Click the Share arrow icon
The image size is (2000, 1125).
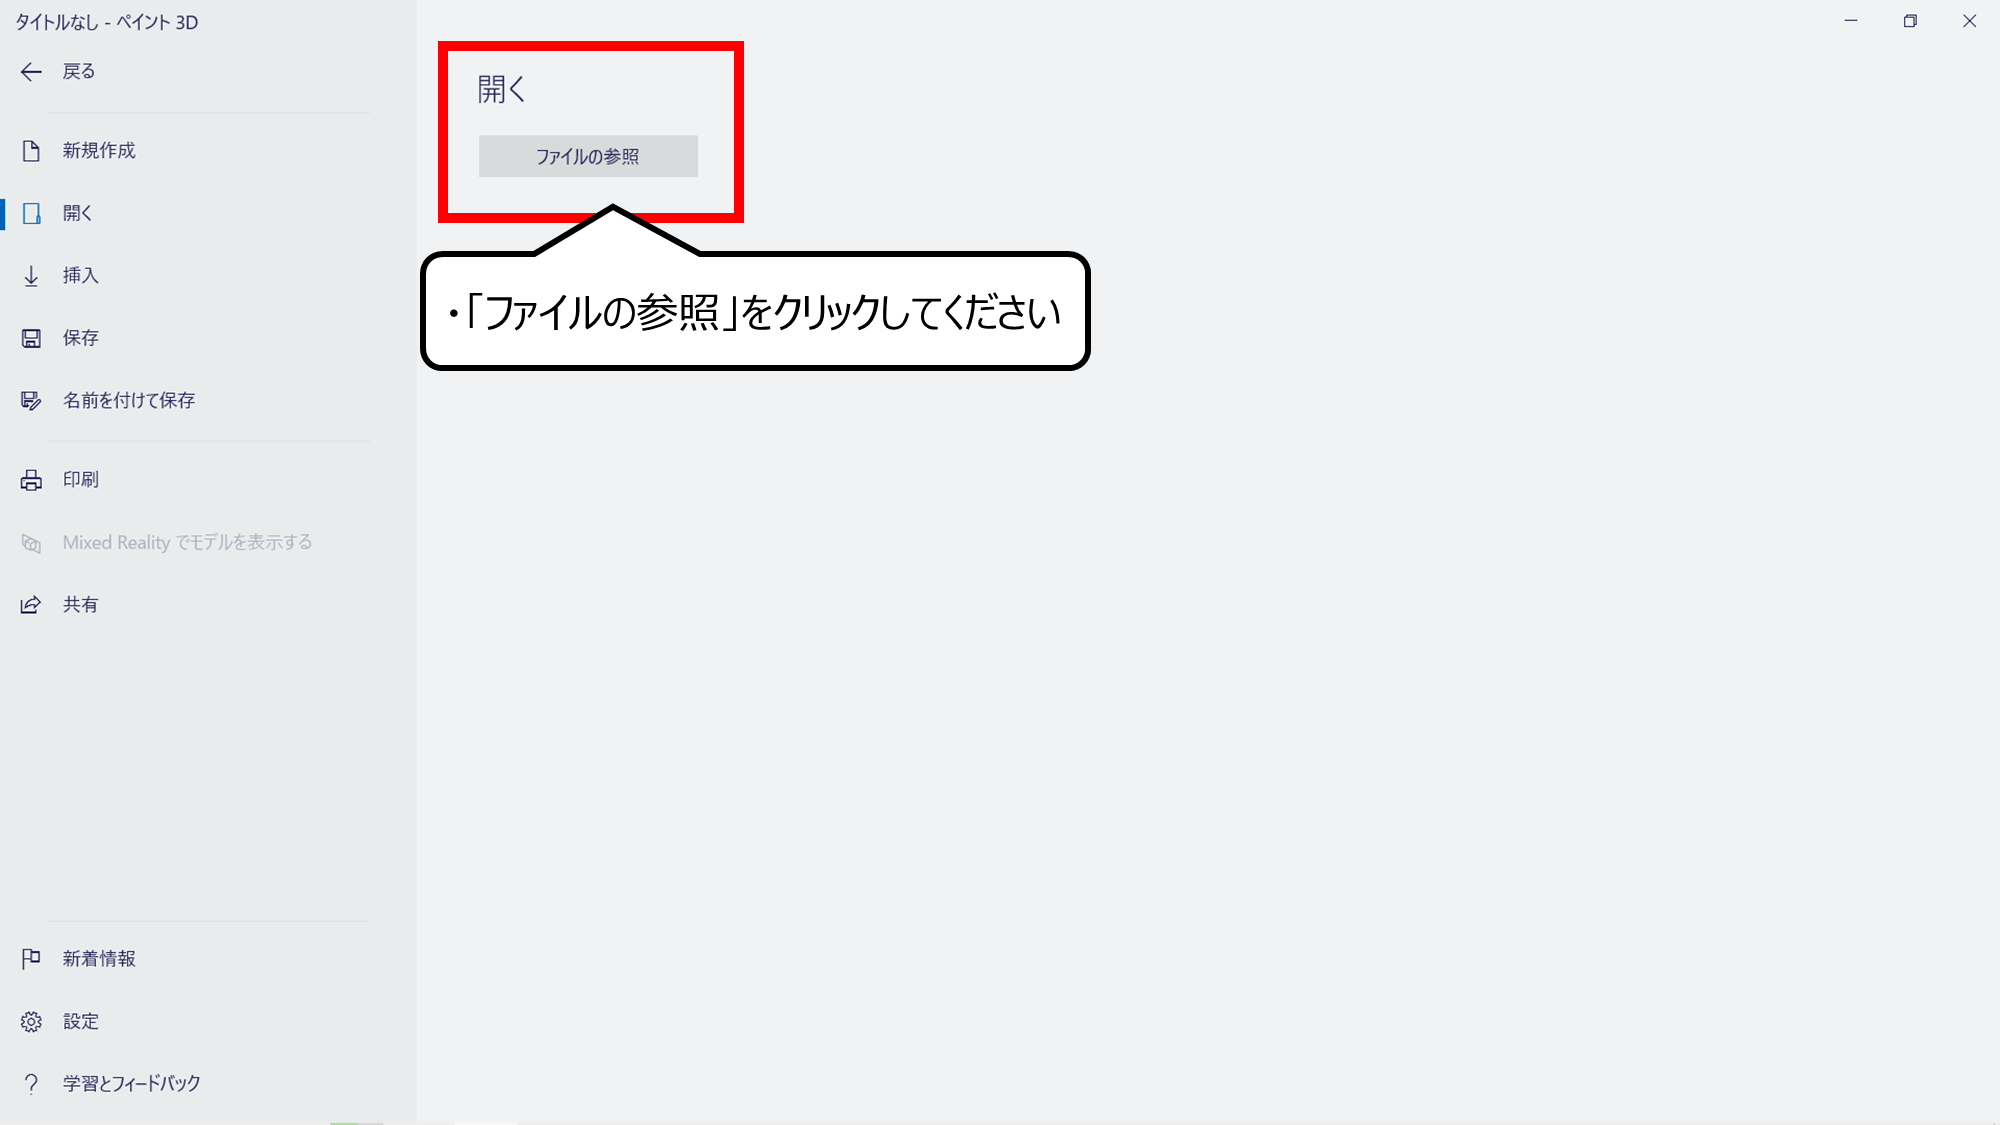tap(31, 605)
